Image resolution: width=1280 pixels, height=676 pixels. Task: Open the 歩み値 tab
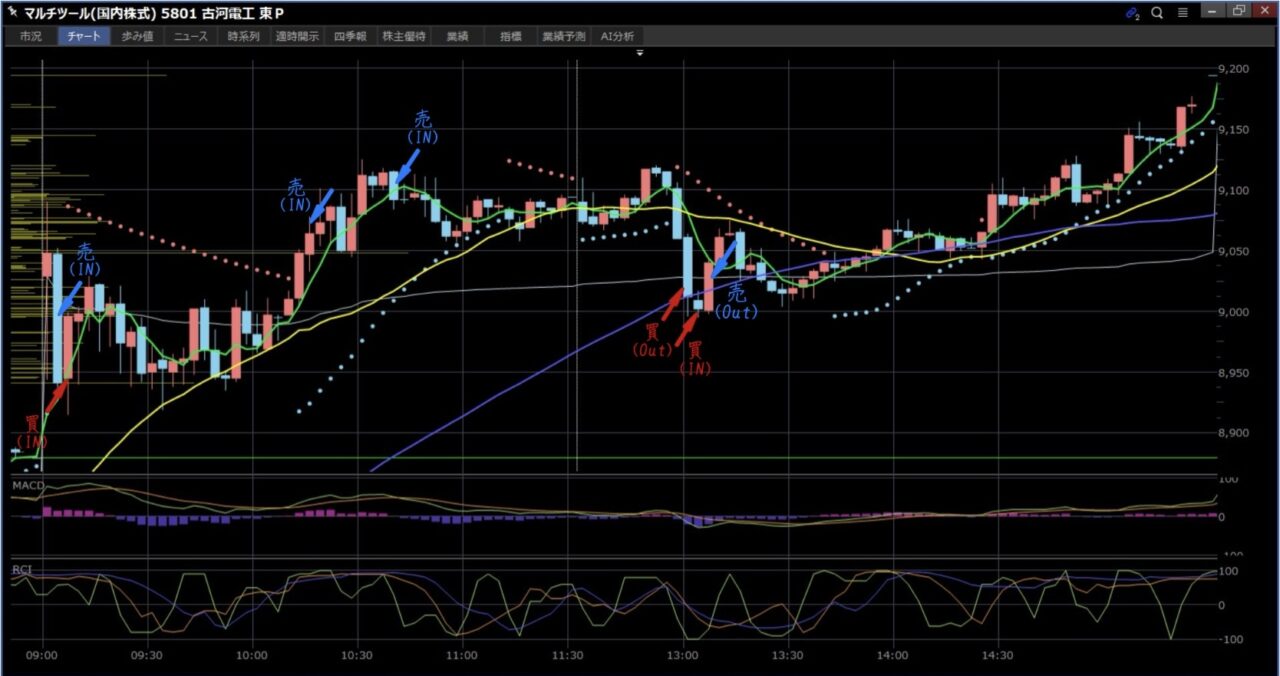coord(137,36)
